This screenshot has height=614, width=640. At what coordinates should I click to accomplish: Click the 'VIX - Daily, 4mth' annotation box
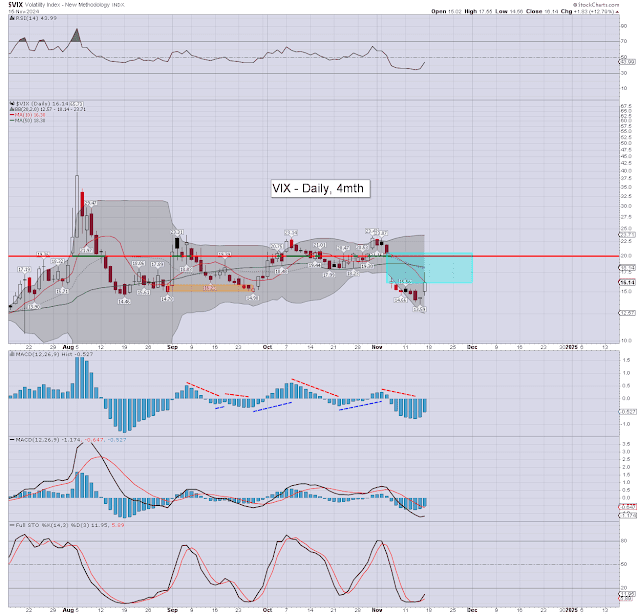click(320, 189)
